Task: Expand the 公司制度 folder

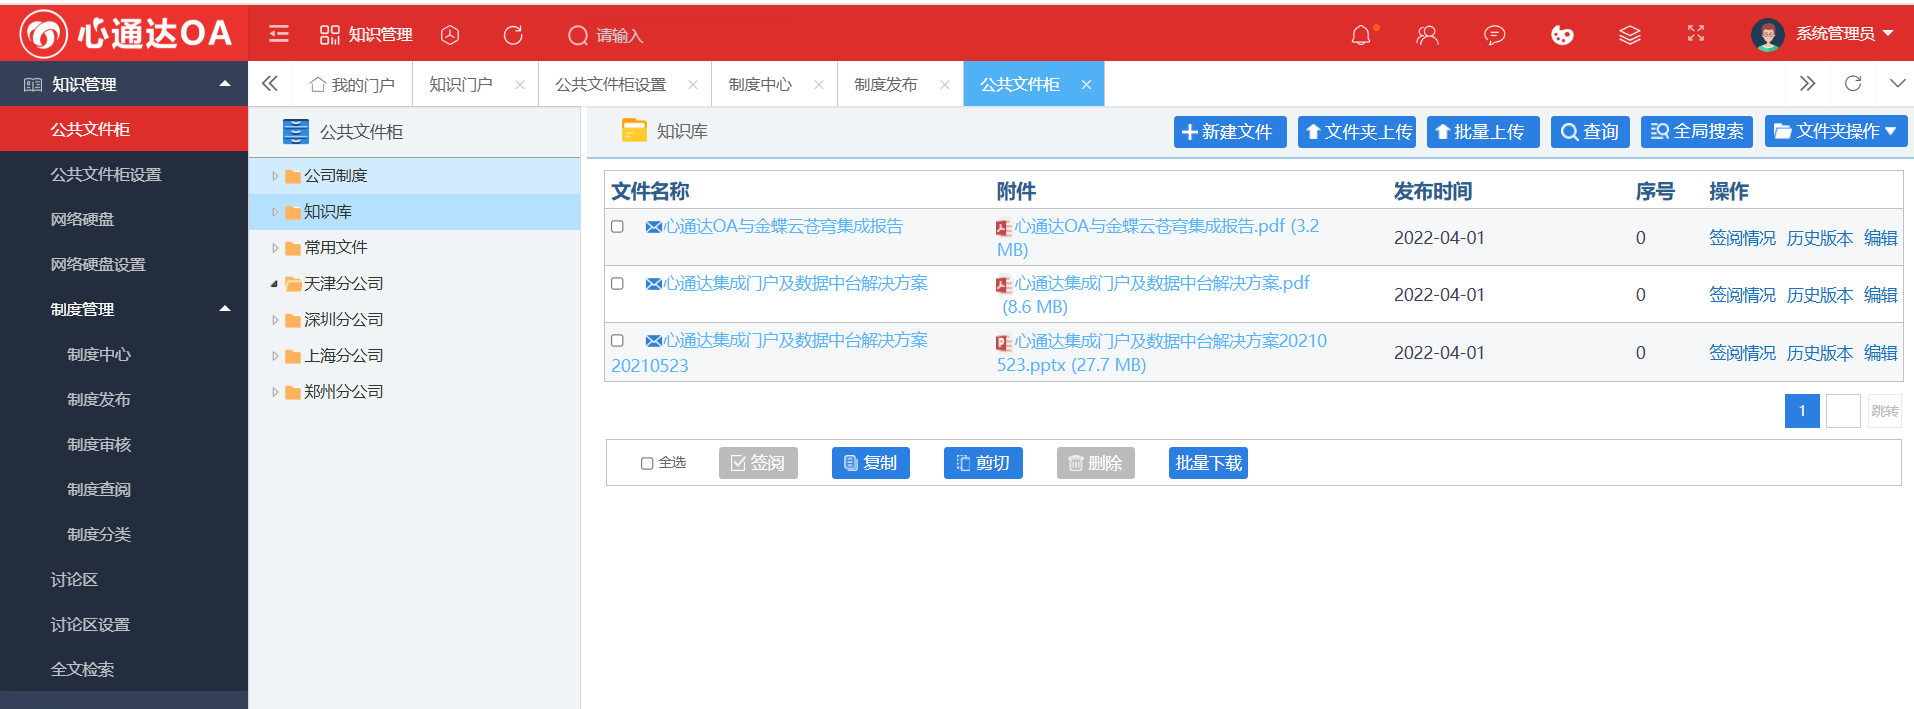Action: (x=275, y=176)
